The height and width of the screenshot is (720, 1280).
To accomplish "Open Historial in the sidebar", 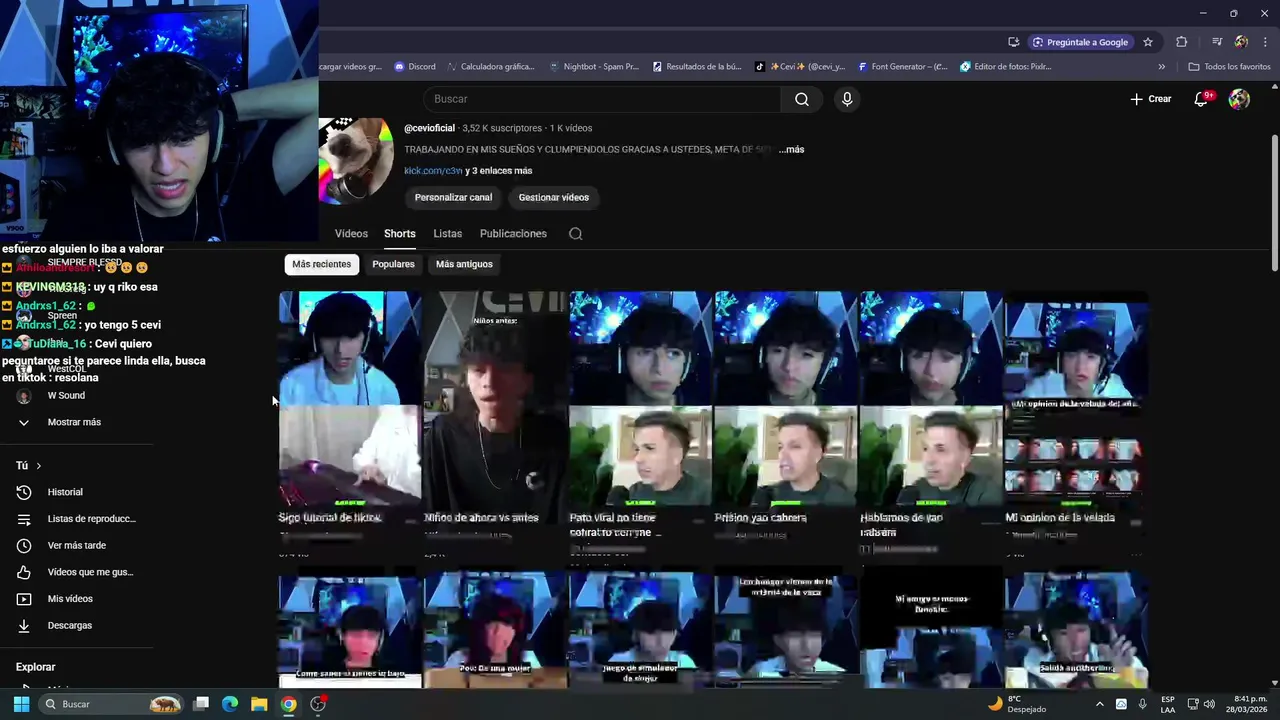I will [x=65, y=492].
